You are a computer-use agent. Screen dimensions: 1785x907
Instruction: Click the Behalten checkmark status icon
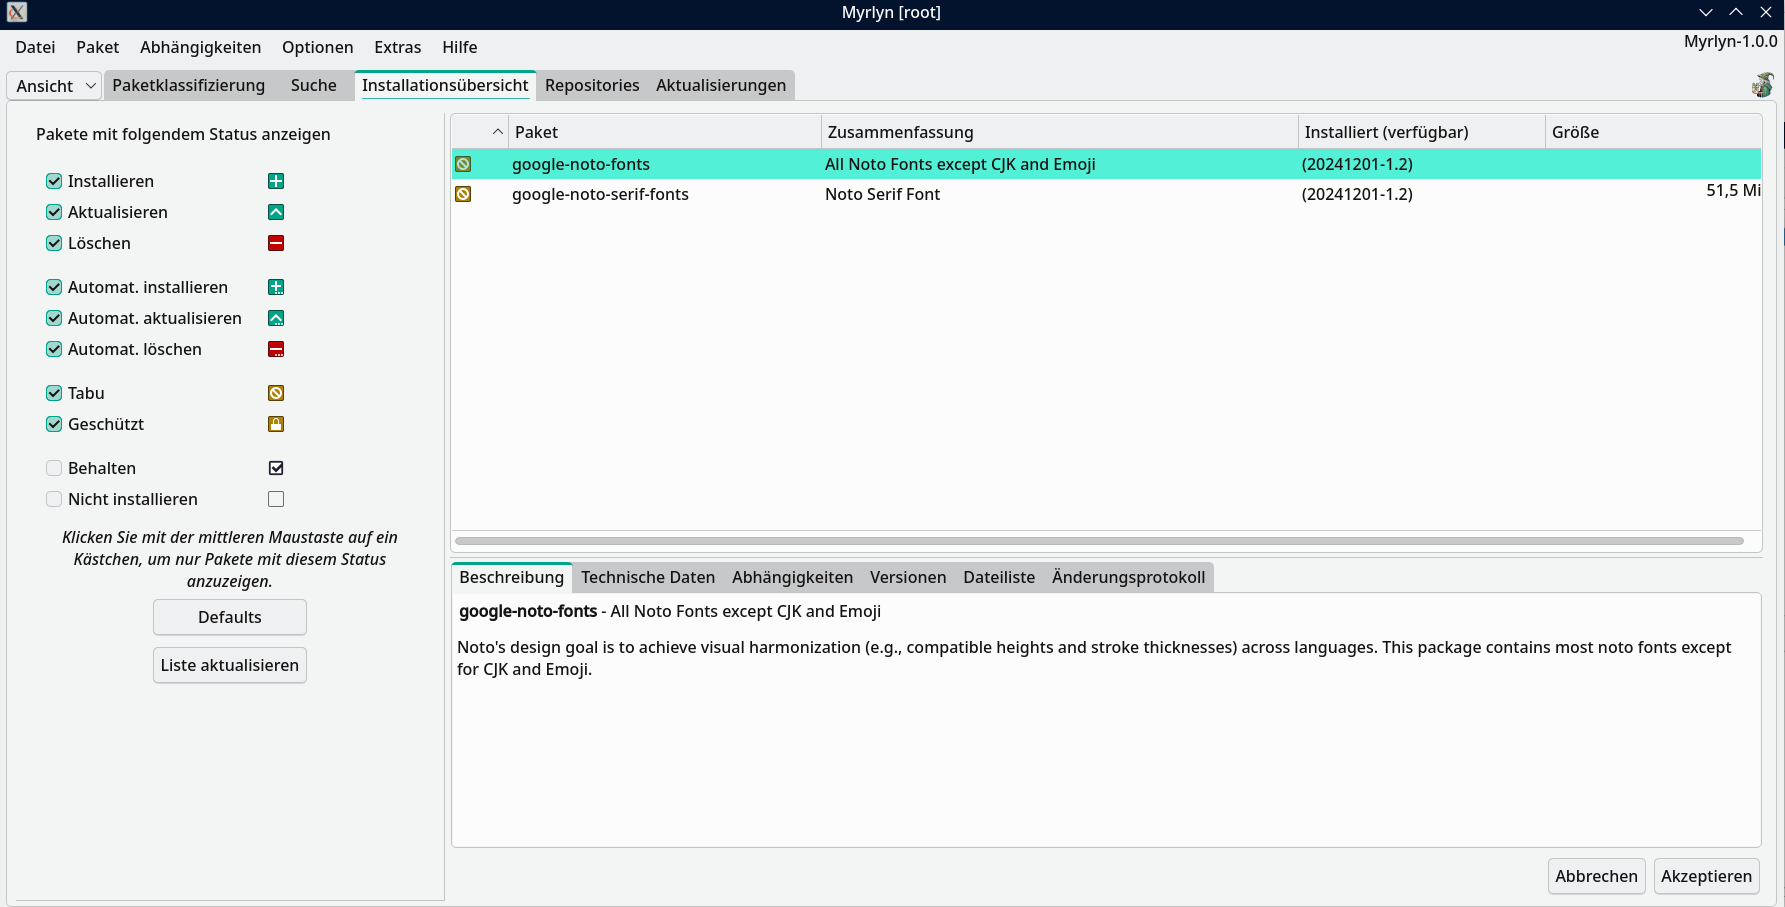[276, 468]
